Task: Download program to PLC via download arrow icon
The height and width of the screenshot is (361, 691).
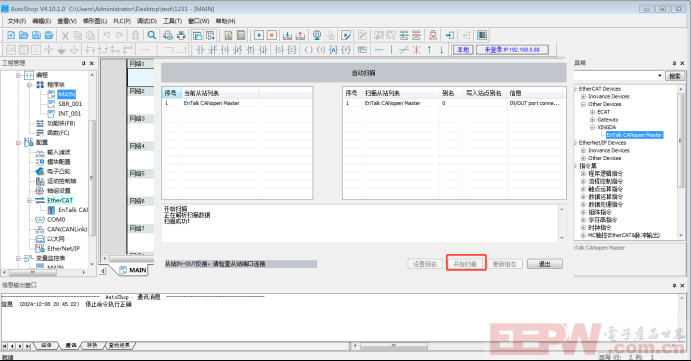Action: (x=287, y=35)
